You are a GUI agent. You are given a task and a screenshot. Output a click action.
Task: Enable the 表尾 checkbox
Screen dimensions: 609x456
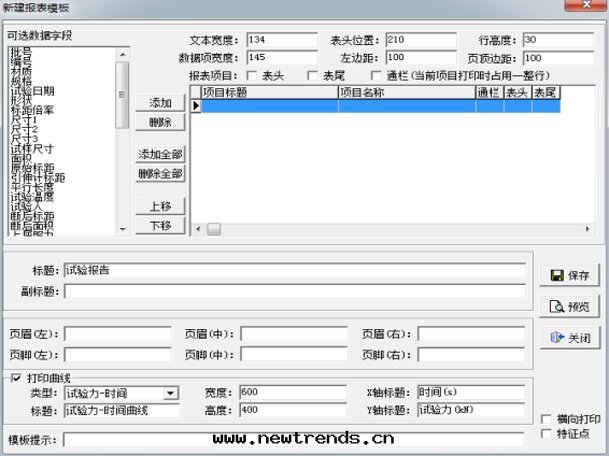point(313,75)
